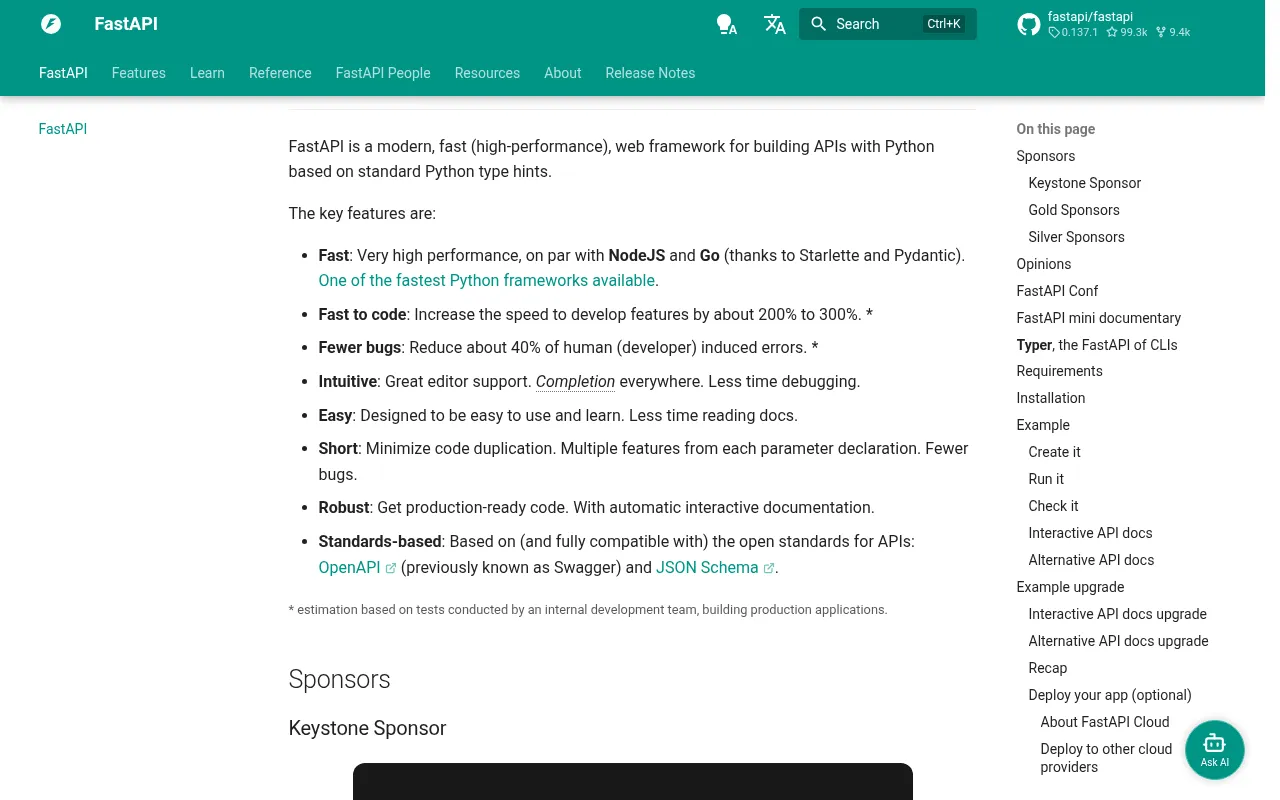Open the language selection icon

[x=775, y=24]
